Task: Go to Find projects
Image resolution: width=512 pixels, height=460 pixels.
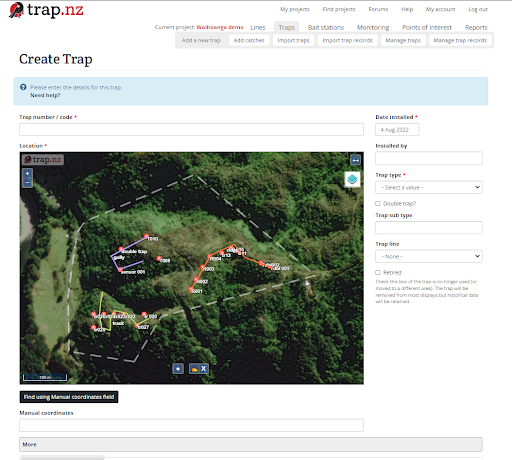Action: [x=339, y=9]
